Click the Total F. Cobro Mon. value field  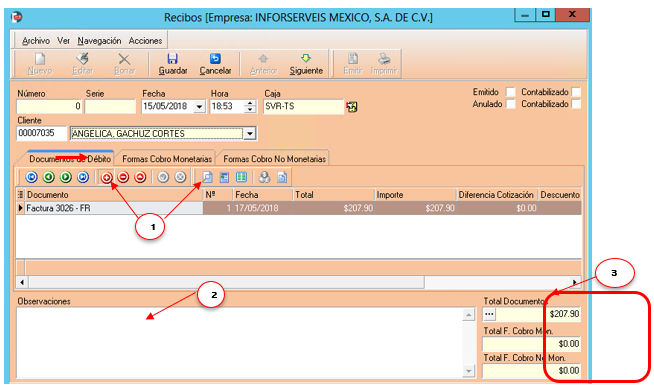pos(531,344)
